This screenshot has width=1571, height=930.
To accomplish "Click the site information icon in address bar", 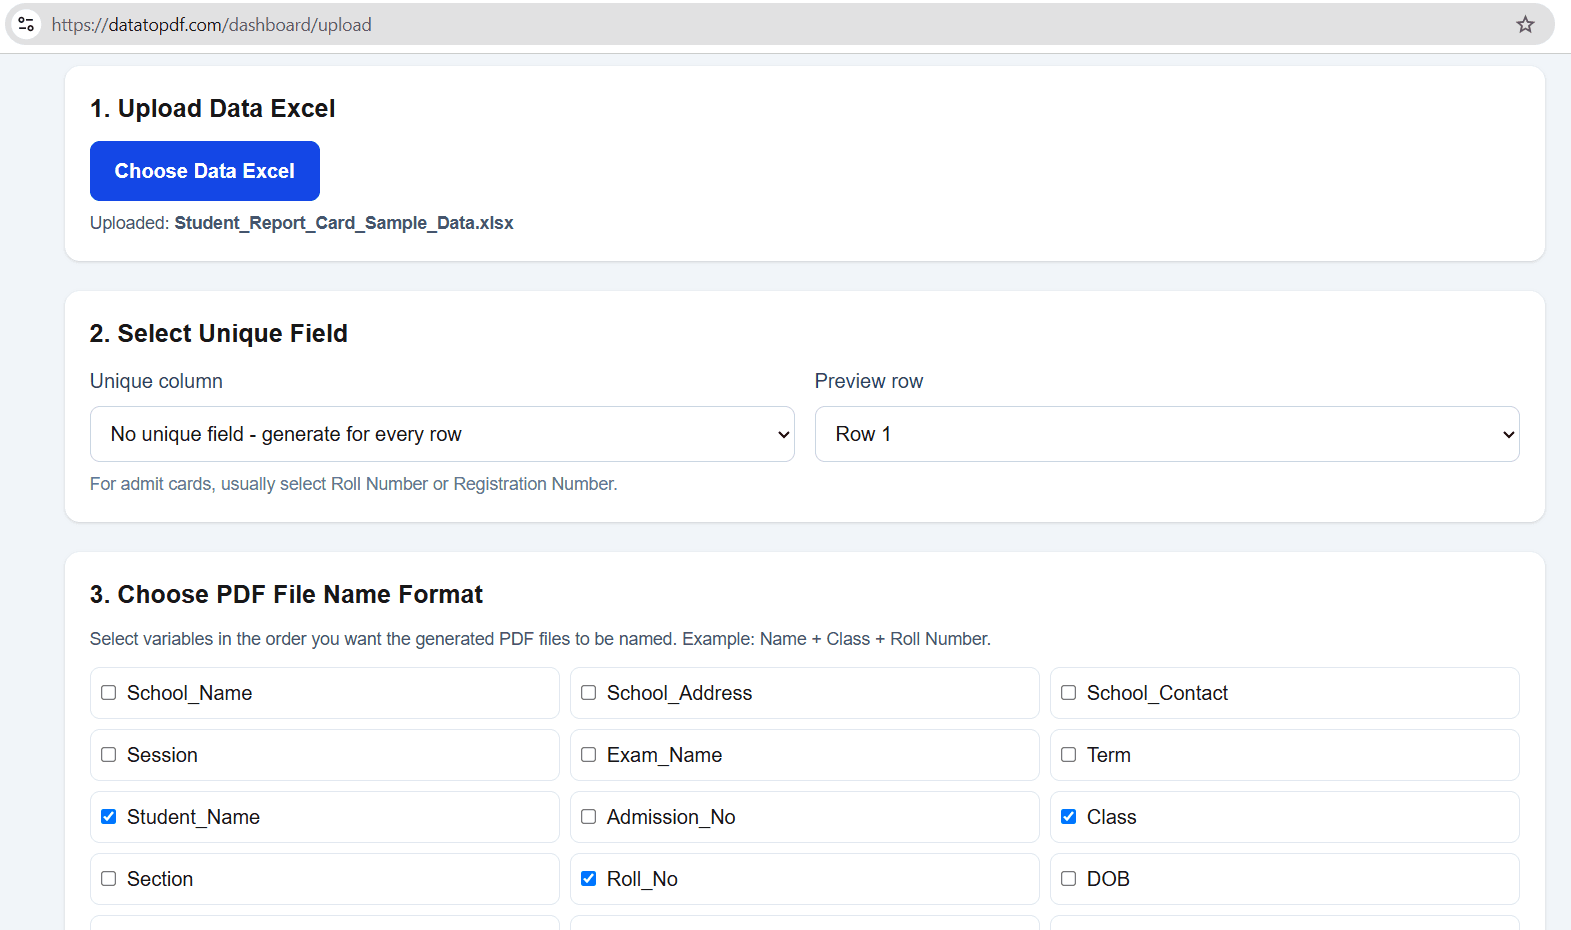I will 27,24.
